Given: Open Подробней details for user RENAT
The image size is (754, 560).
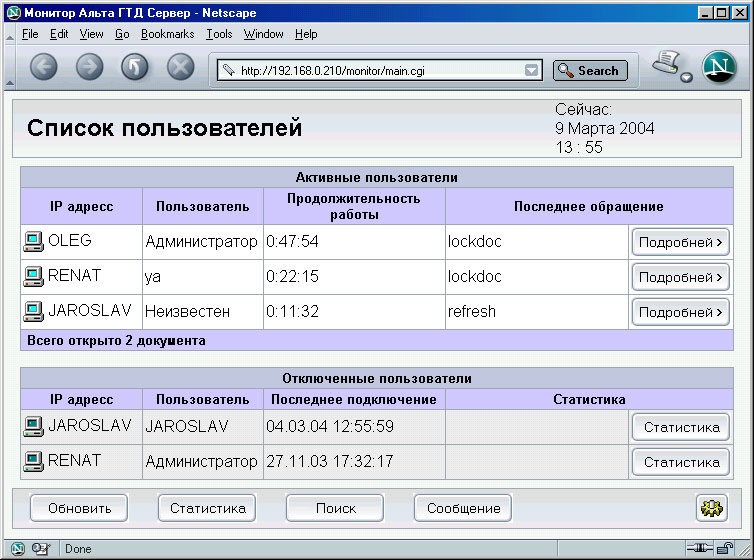Looking at the screenshot, I should 680,277.
